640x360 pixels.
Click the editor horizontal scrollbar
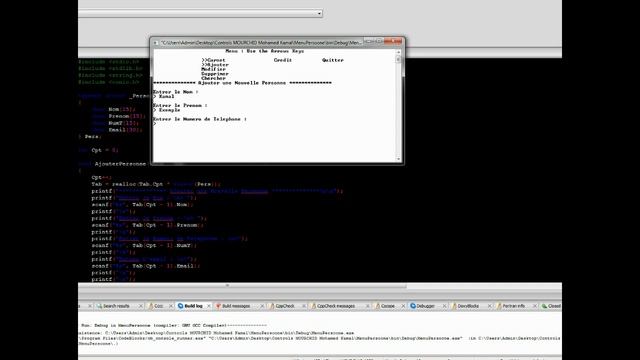click(242, 286)
